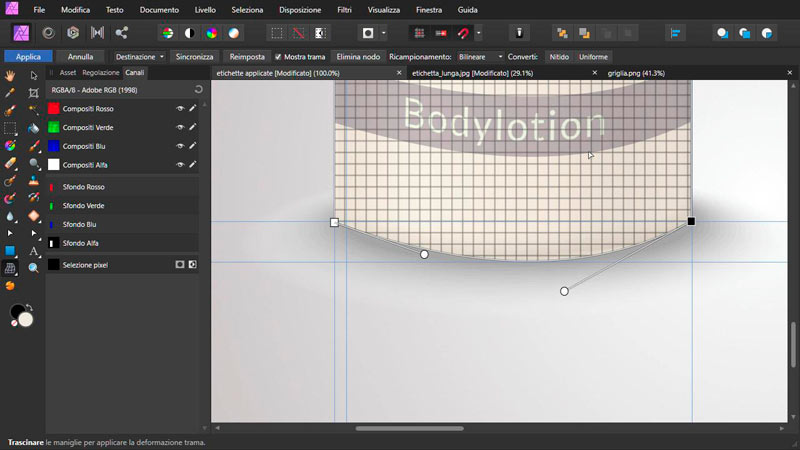This screenshot has width=800, height=450.
Task: Click the Uniforme convert button
Action: point(593,57)
